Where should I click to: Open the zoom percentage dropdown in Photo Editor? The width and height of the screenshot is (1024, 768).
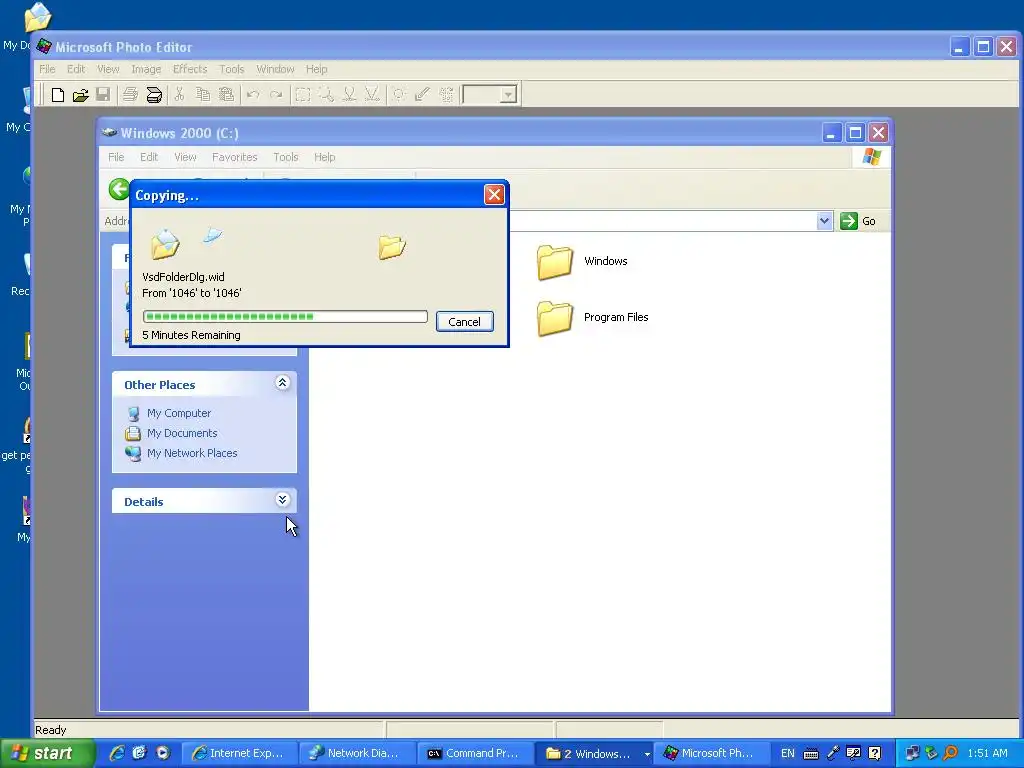pos(509,95)
